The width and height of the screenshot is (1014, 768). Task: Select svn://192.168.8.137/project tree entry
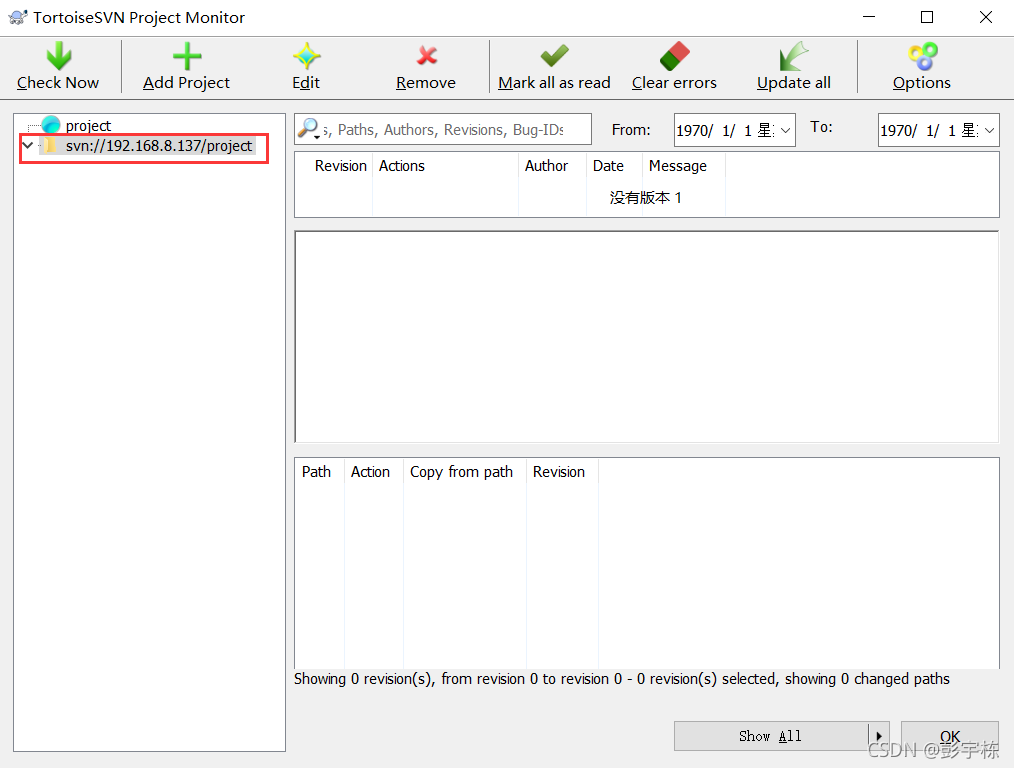(158, 145)
